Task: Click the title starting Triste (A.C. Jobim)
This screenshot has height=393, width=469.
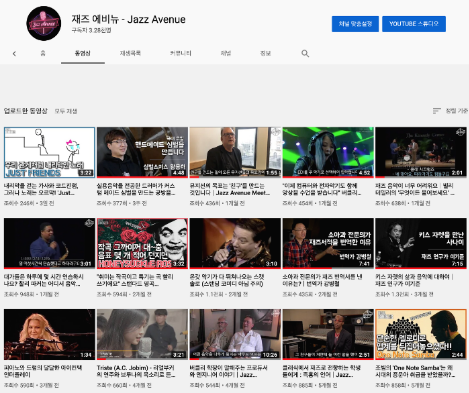Action: pos(136,371)
